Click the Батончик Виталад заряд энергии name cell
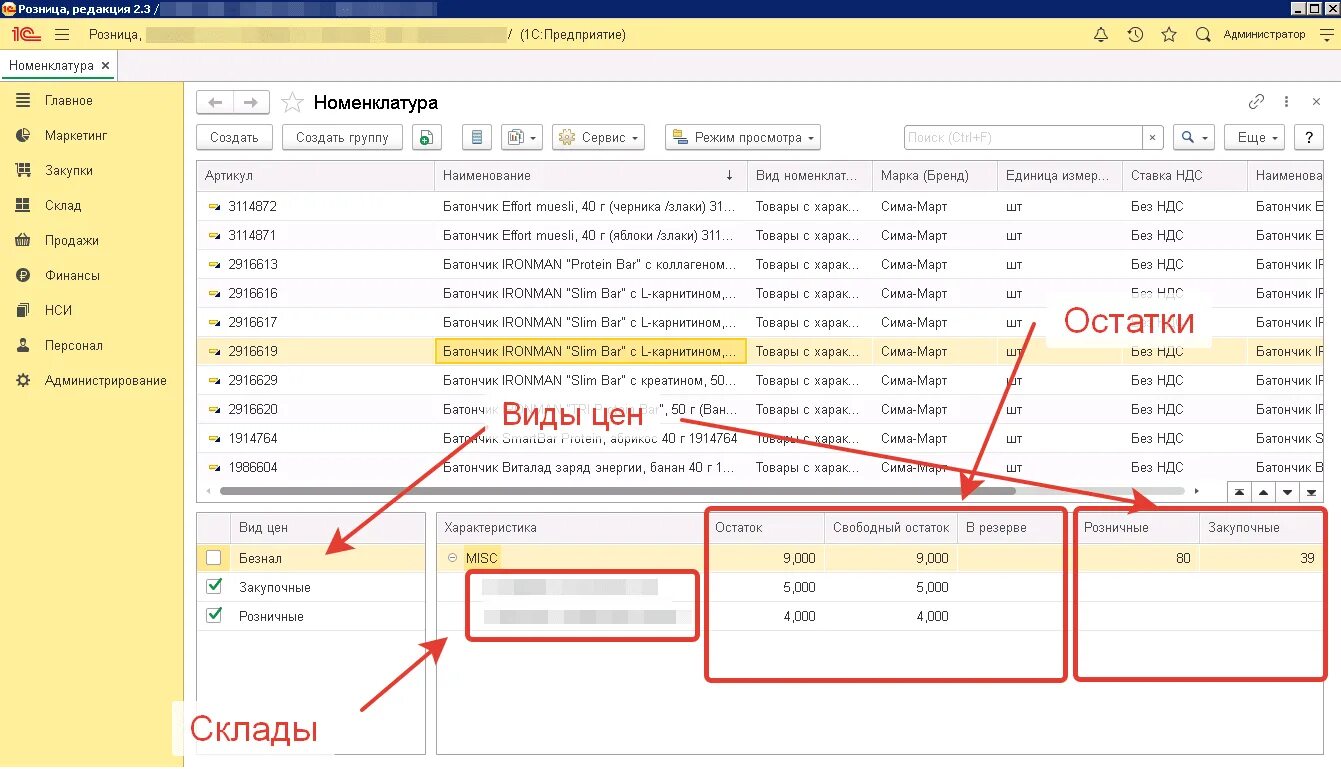The image size is (1341, 769). tap(591, 467)
